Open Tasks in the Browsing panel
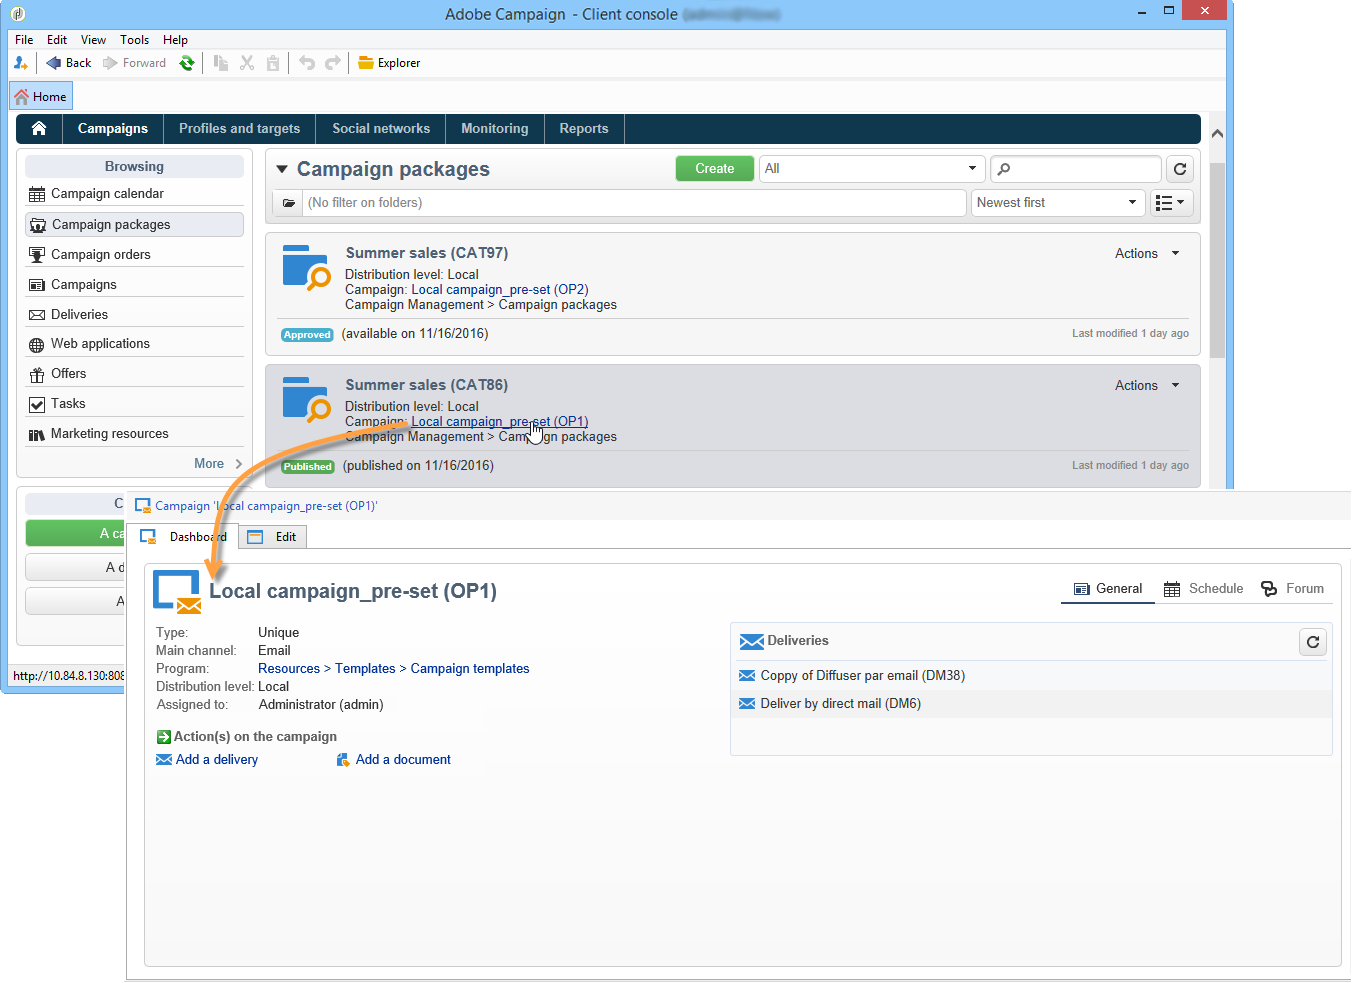 click(134, 404)
